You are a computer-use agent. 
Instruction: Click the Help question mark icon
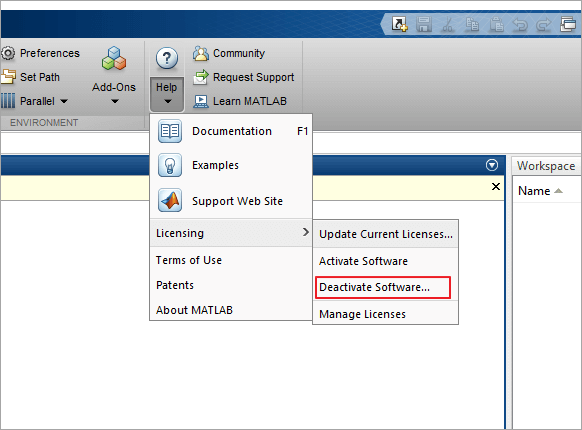pos(167,58)
